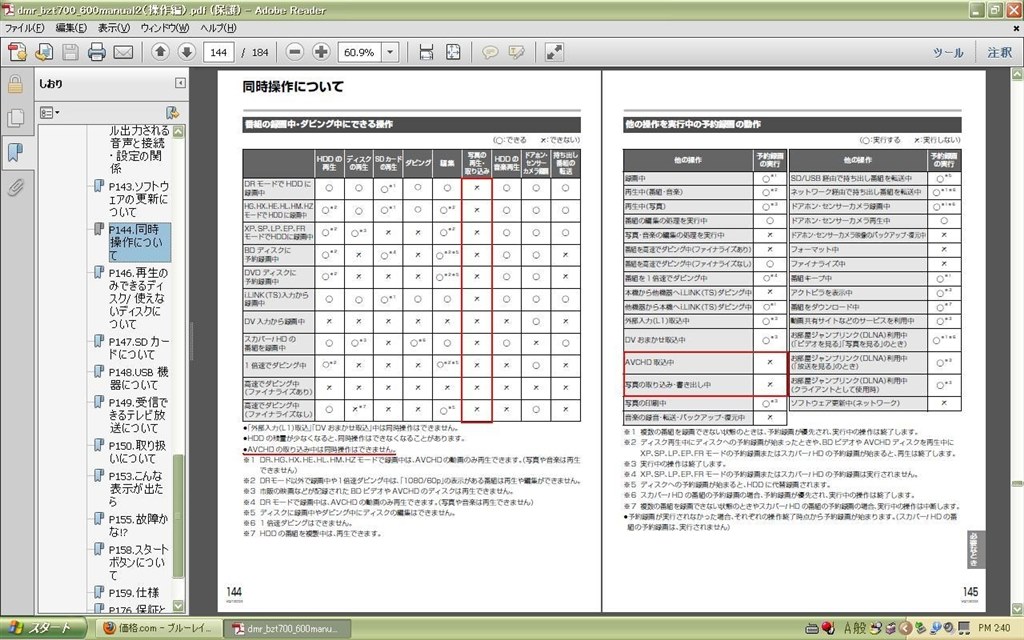Click the scrolling mode fit-width icon

(x=426, y=52)
